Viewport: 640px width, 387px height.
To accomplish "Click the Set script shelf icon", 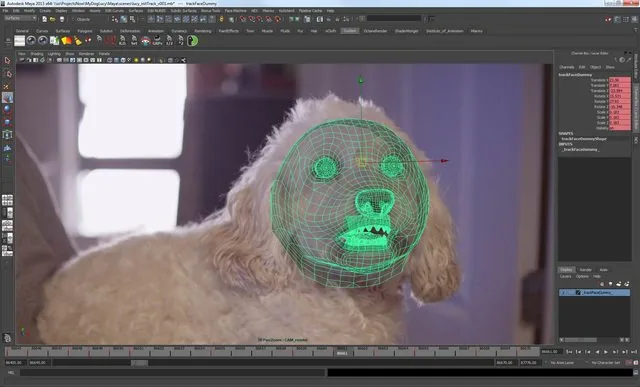I will (134, 40).
